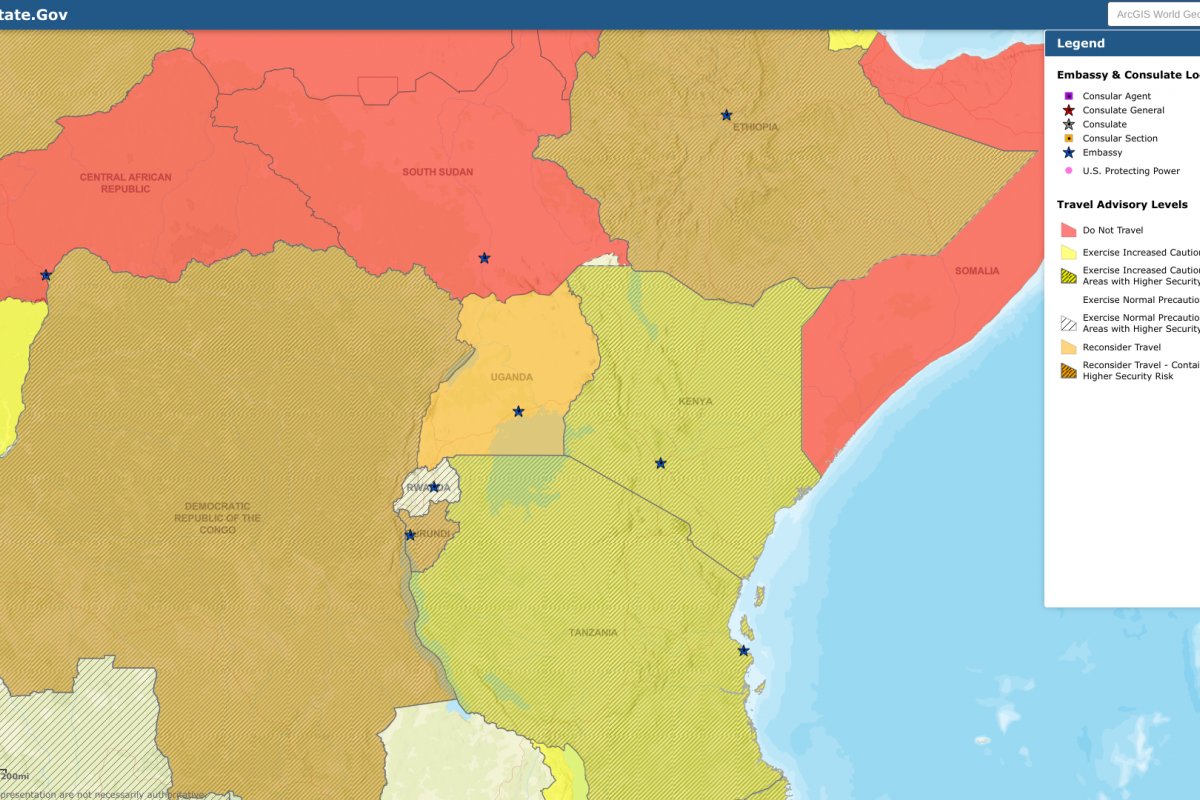Select the Democratic Republic of the Congo region

point(217,517)
